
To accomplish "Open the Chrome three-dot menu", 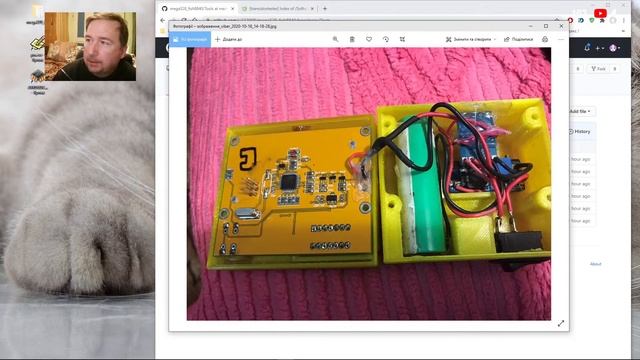I will tap(624, 20).
